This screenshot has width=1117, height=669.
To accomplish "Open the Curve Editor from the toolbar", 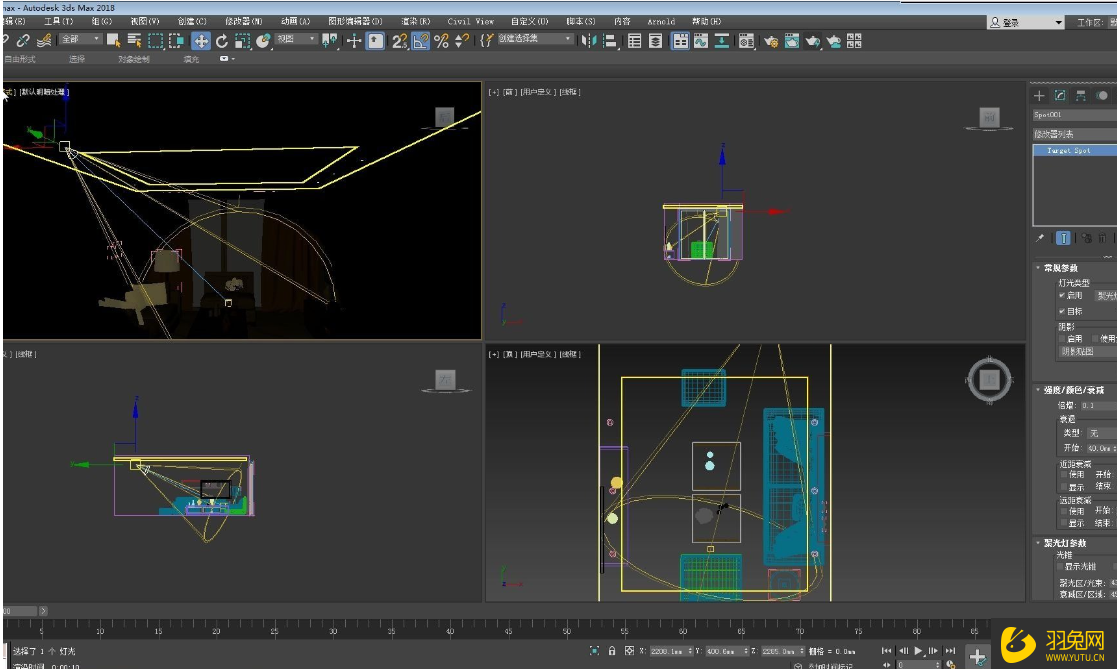I will [700, 42].
